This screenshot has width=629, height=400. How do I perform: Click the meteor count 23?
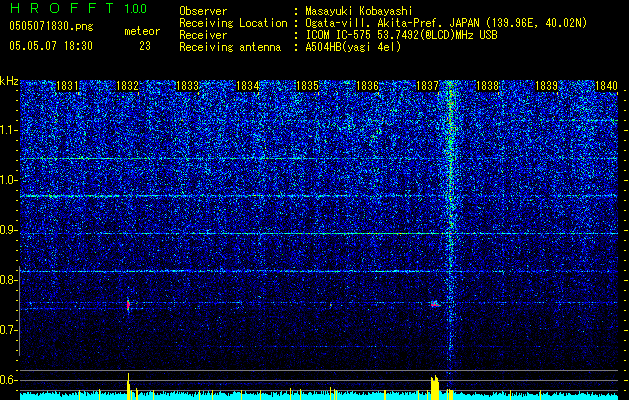point(145,46)
